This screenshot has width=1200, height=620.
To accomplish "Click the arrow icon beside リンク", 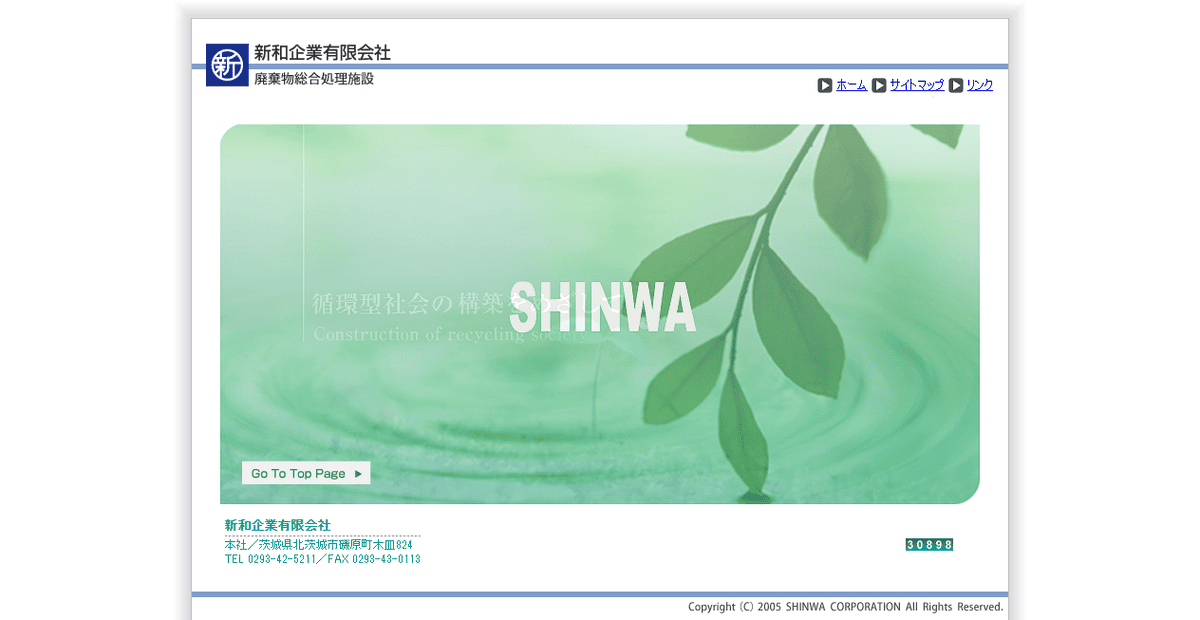I will coord(956,85).
